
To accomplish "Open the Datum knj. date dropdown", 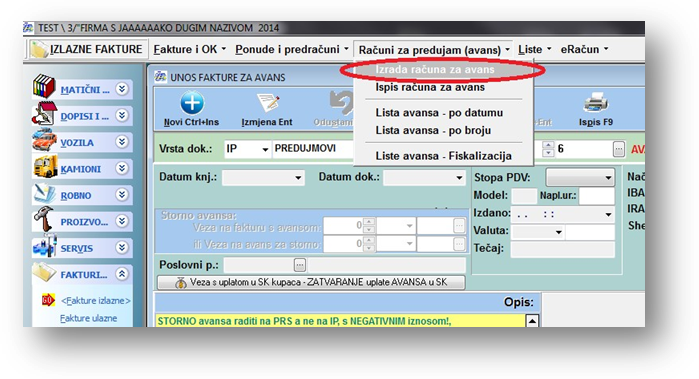I will [x=298, y=178].
